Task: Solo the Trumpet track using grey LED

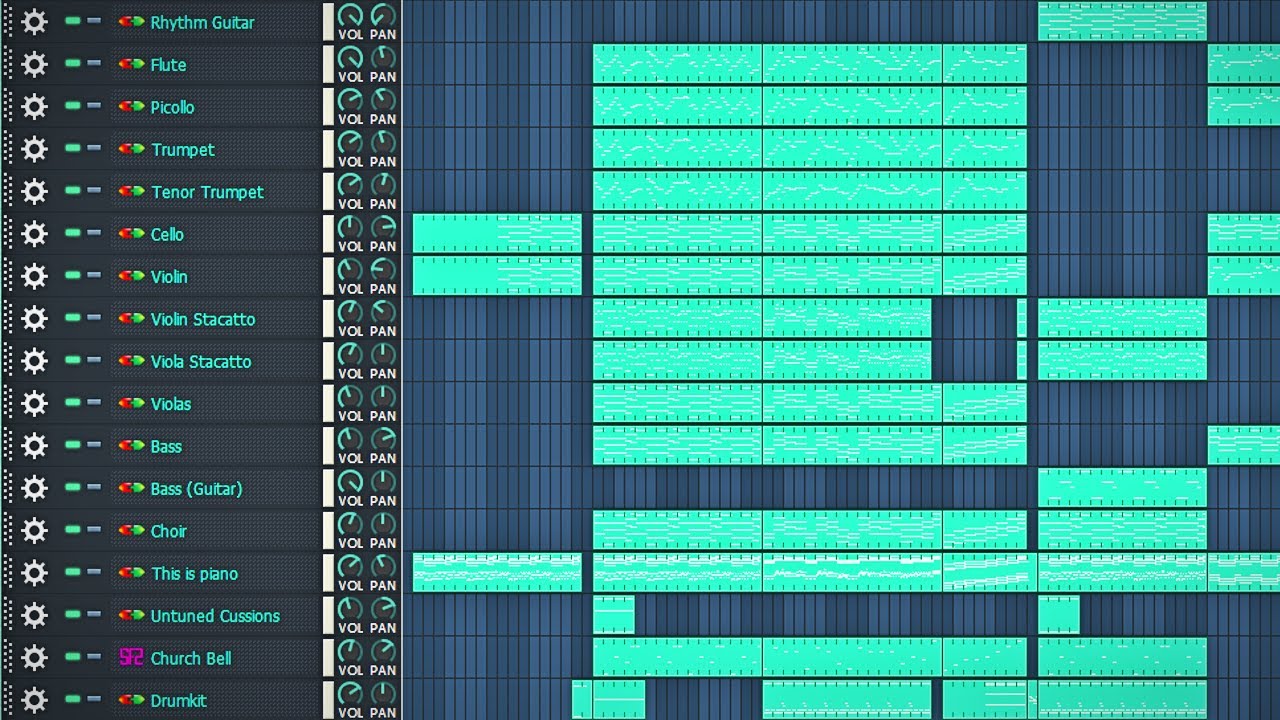Action: [x=94, y=148]
